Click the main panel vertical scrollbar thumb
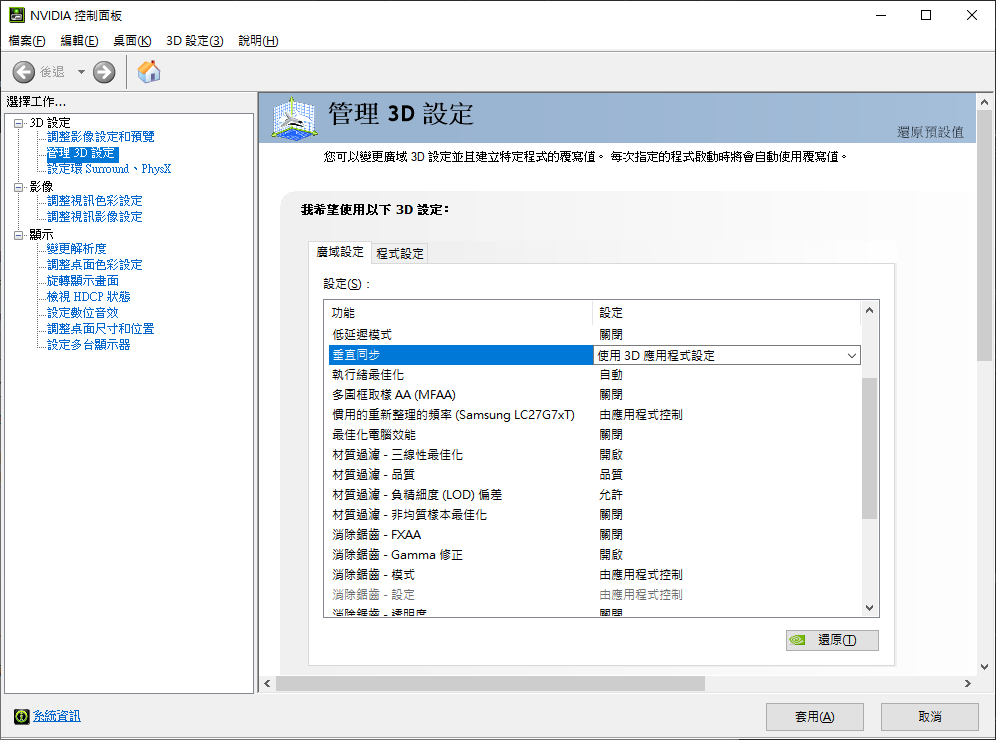Viewport: 996px width, 740px height. 985,235
